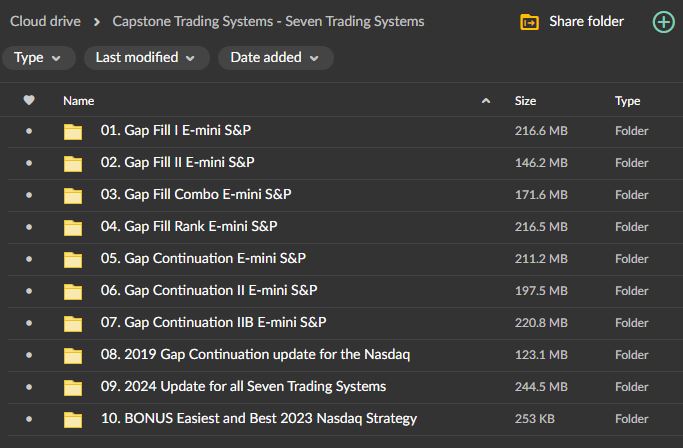683x448 pixels.
Task: Click the 171.6 MB size value
Action: pyautogui.click(x=541, y=195)
